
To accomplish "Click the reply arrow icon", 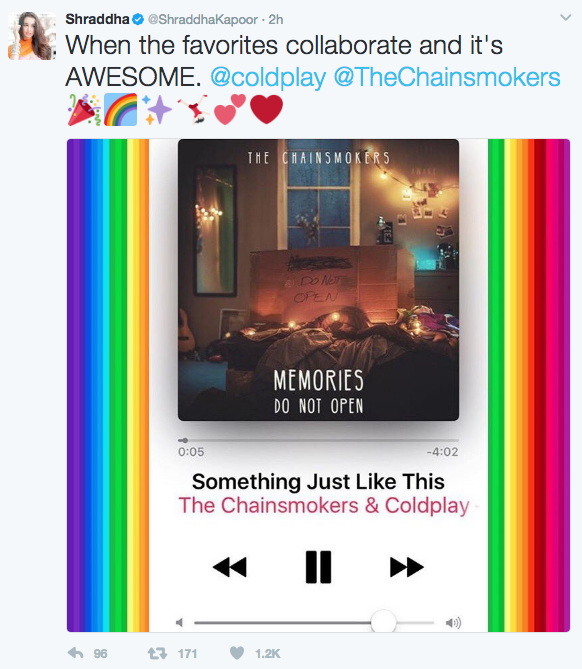I will 76,653.
